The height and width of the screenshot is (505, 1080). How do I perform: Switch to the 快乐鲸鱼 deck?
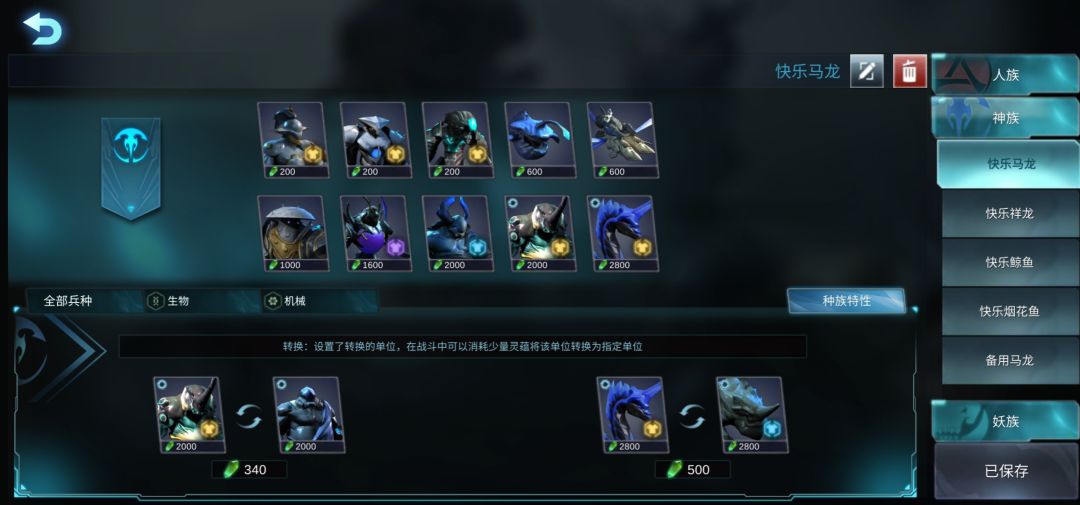pos(1010,262)
